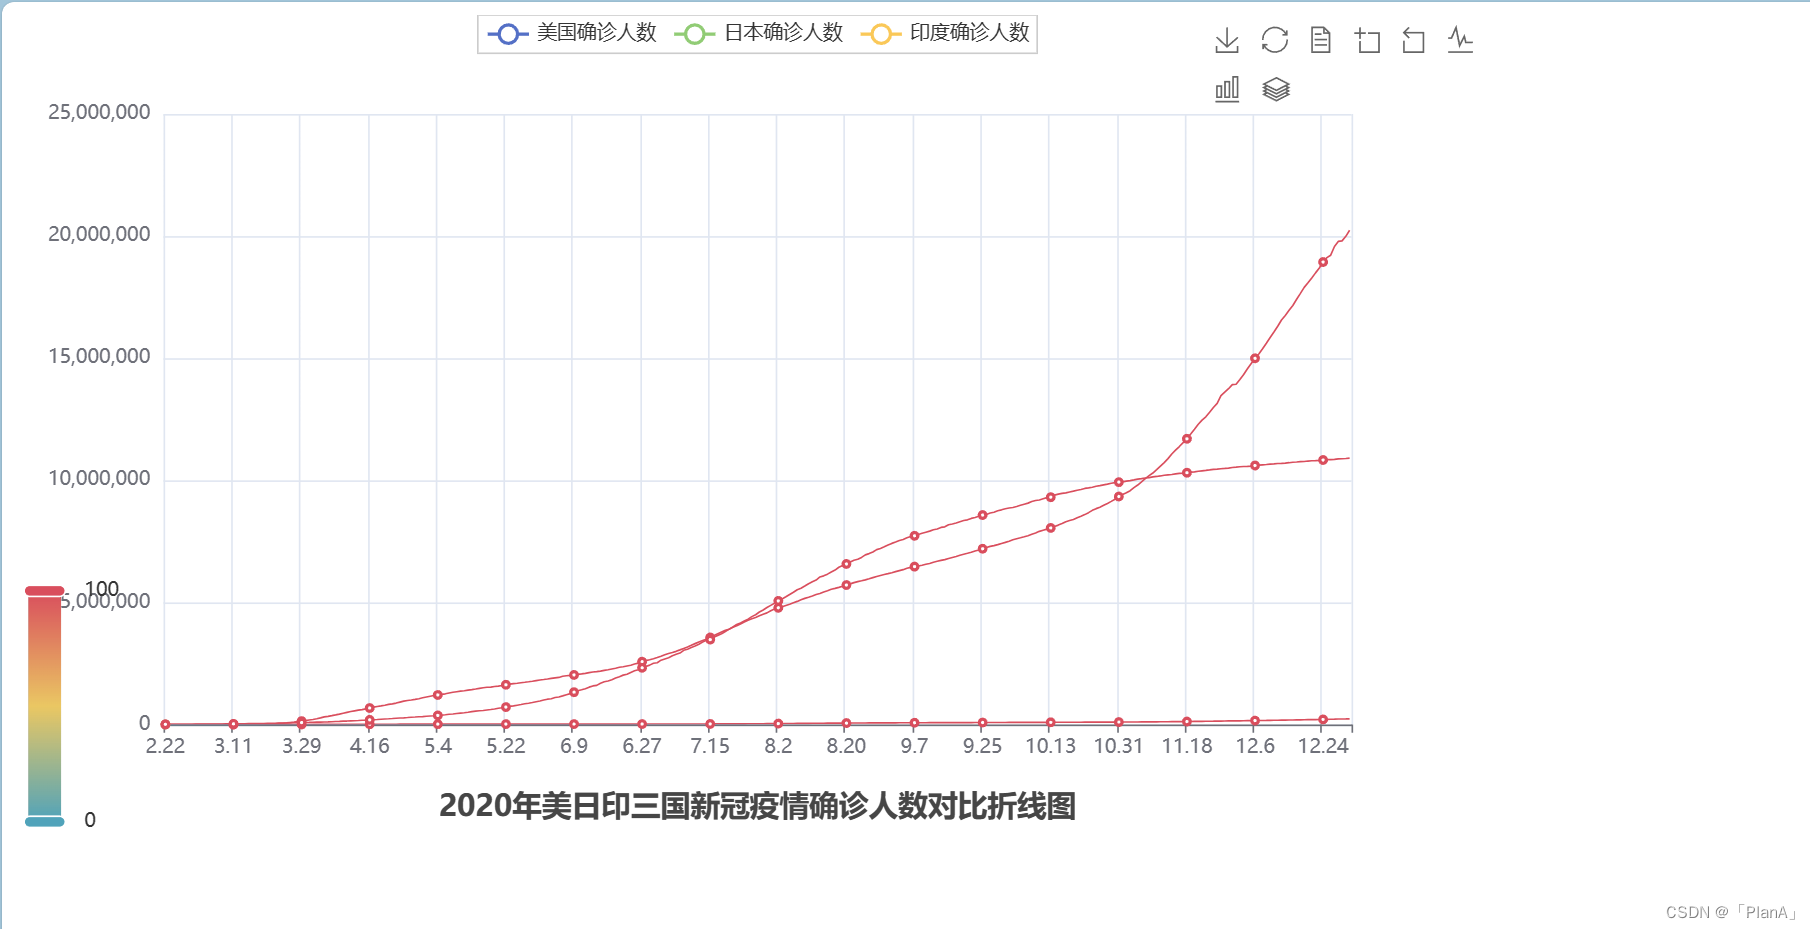
Task: Click the x-axis label 3.29
Action: tap(301, 746)
